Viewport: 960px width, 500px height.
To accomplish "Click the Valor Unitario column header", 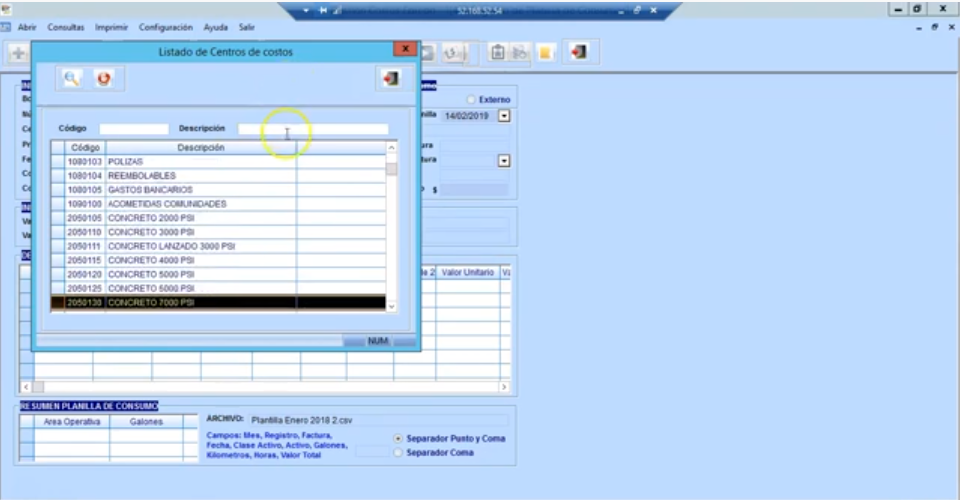I will click(x=468, y=272).
